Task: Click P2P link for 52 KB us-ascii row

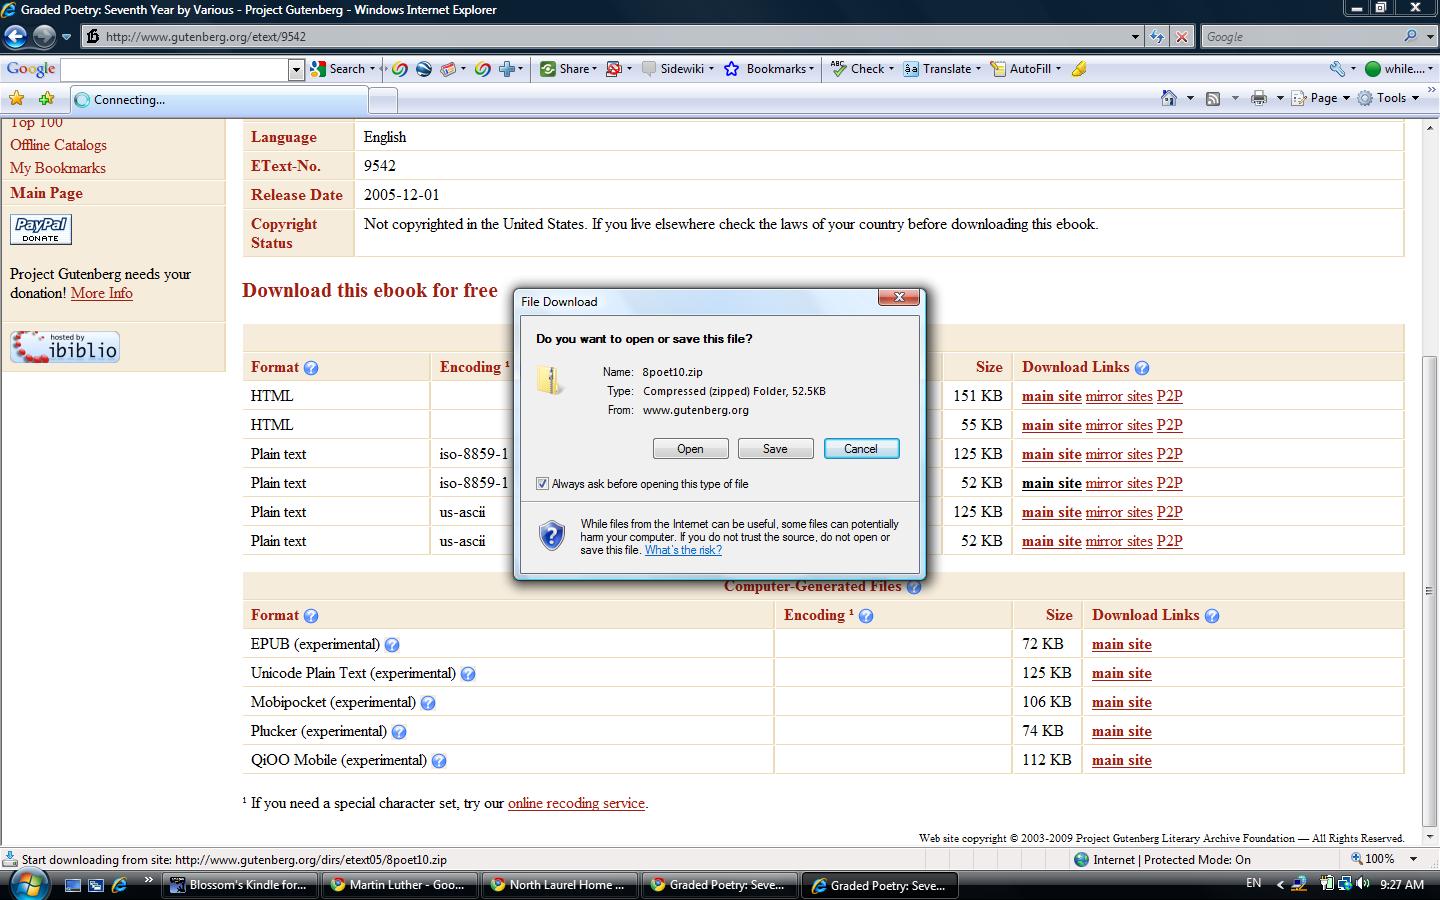Action: coord(1169,541)
